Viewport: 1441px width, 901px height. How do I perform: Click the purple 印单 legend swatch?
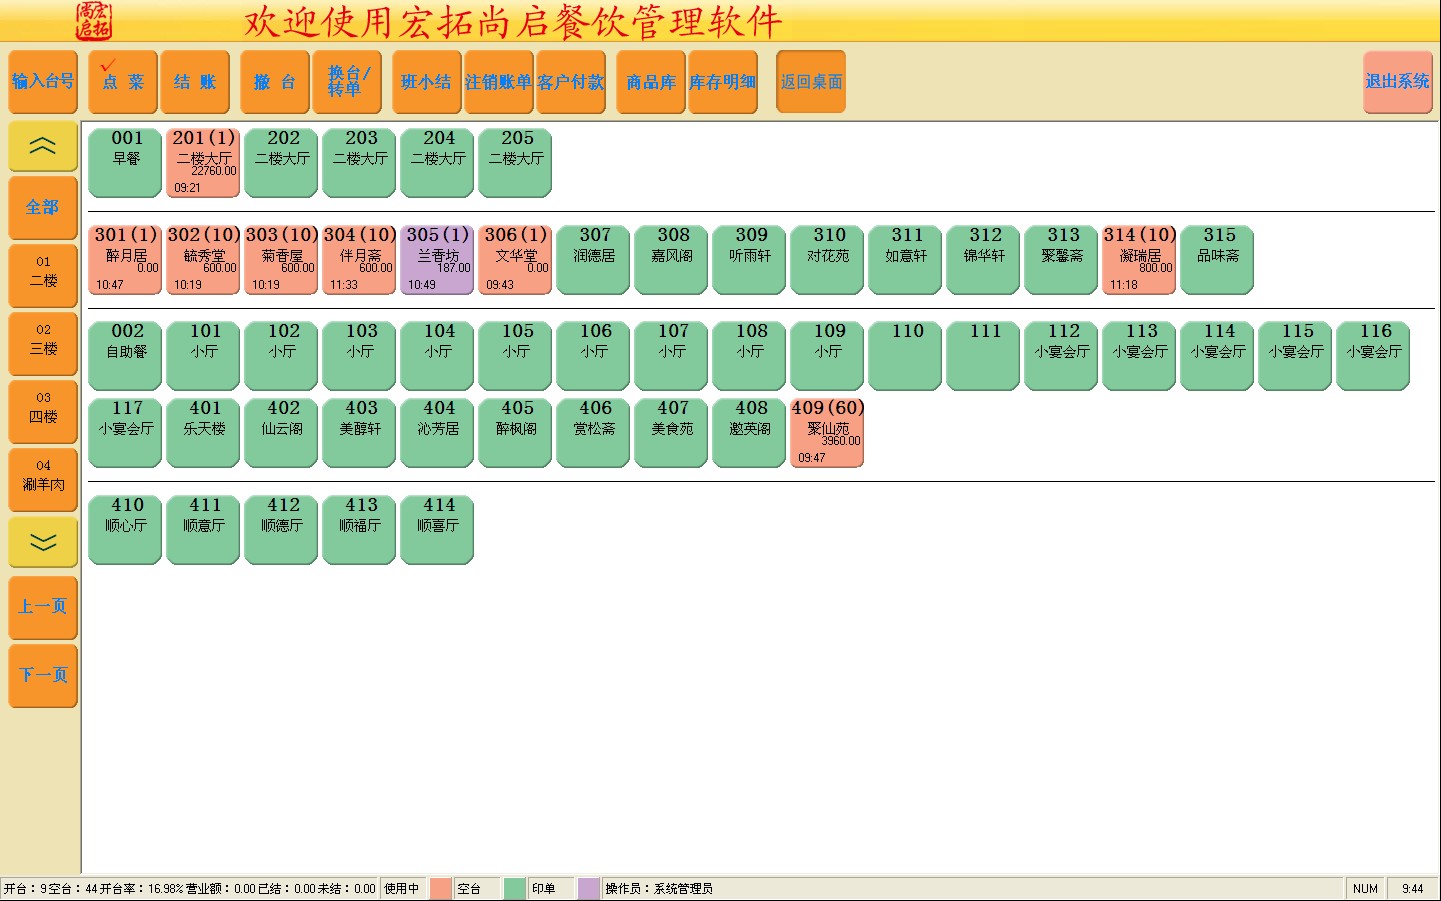tap(588, 888)
